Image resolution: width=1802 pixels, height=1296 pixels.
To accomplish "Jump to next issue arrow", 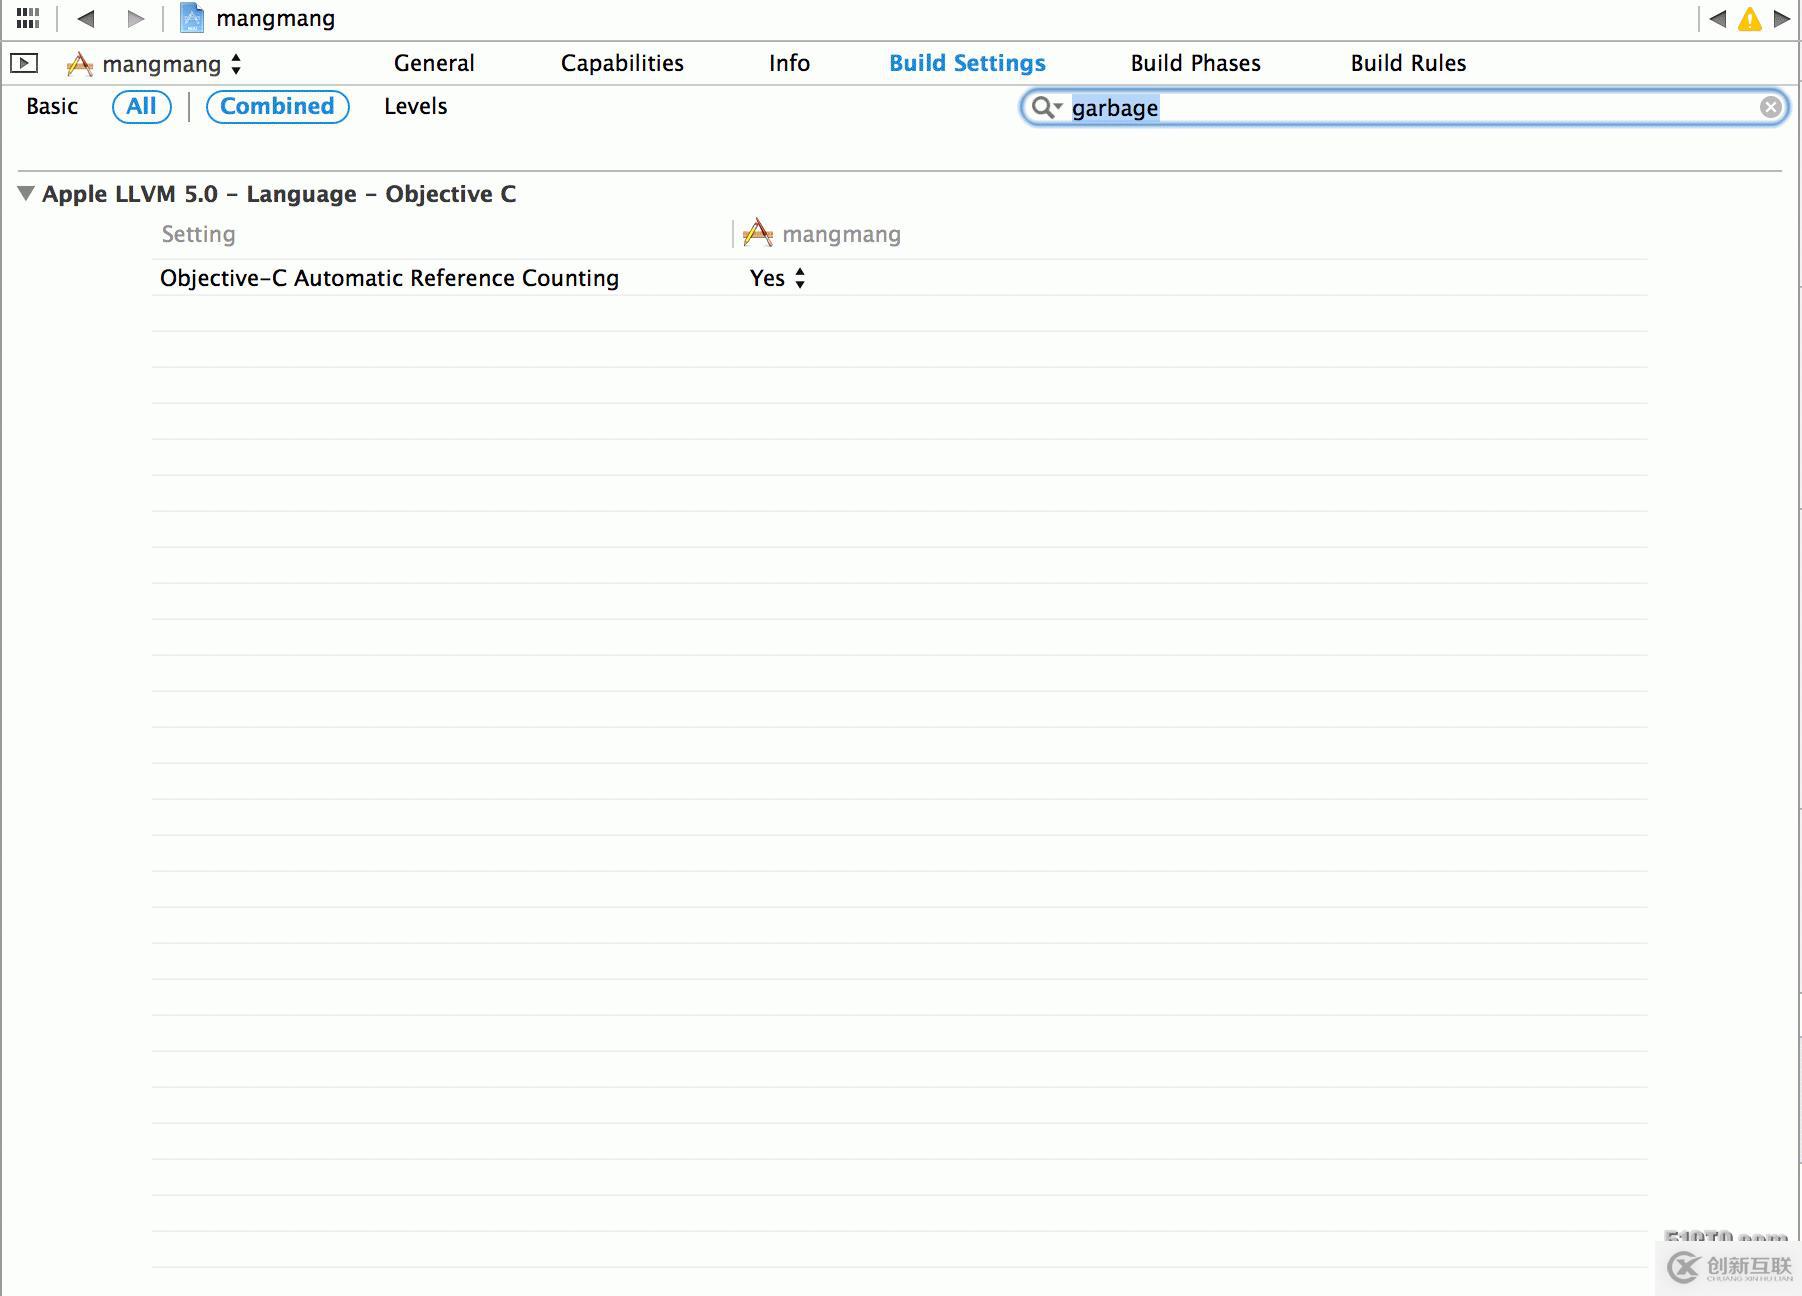I will [1782, 18].
